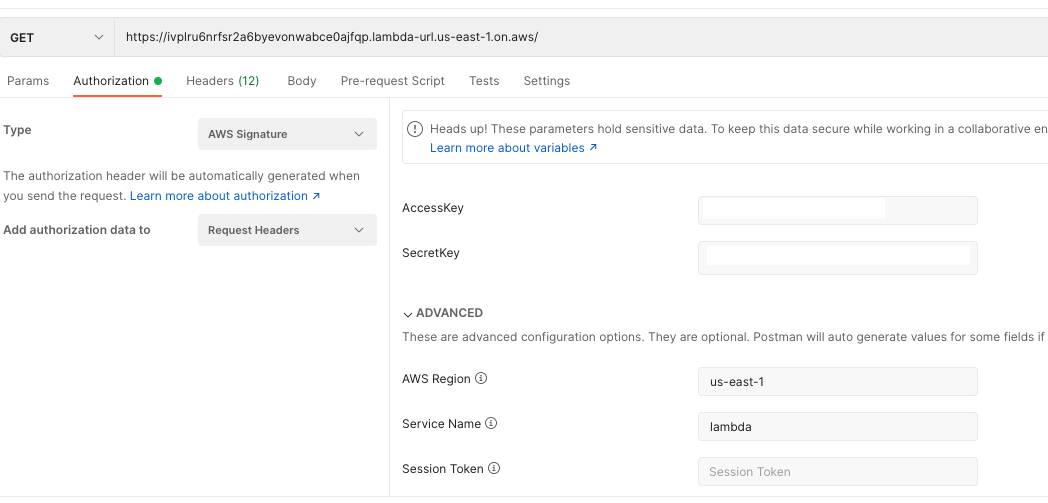This screenshot has height=503, width=1048.
Task: Click the Heads up warning info icon
Action: pos(416,129)
